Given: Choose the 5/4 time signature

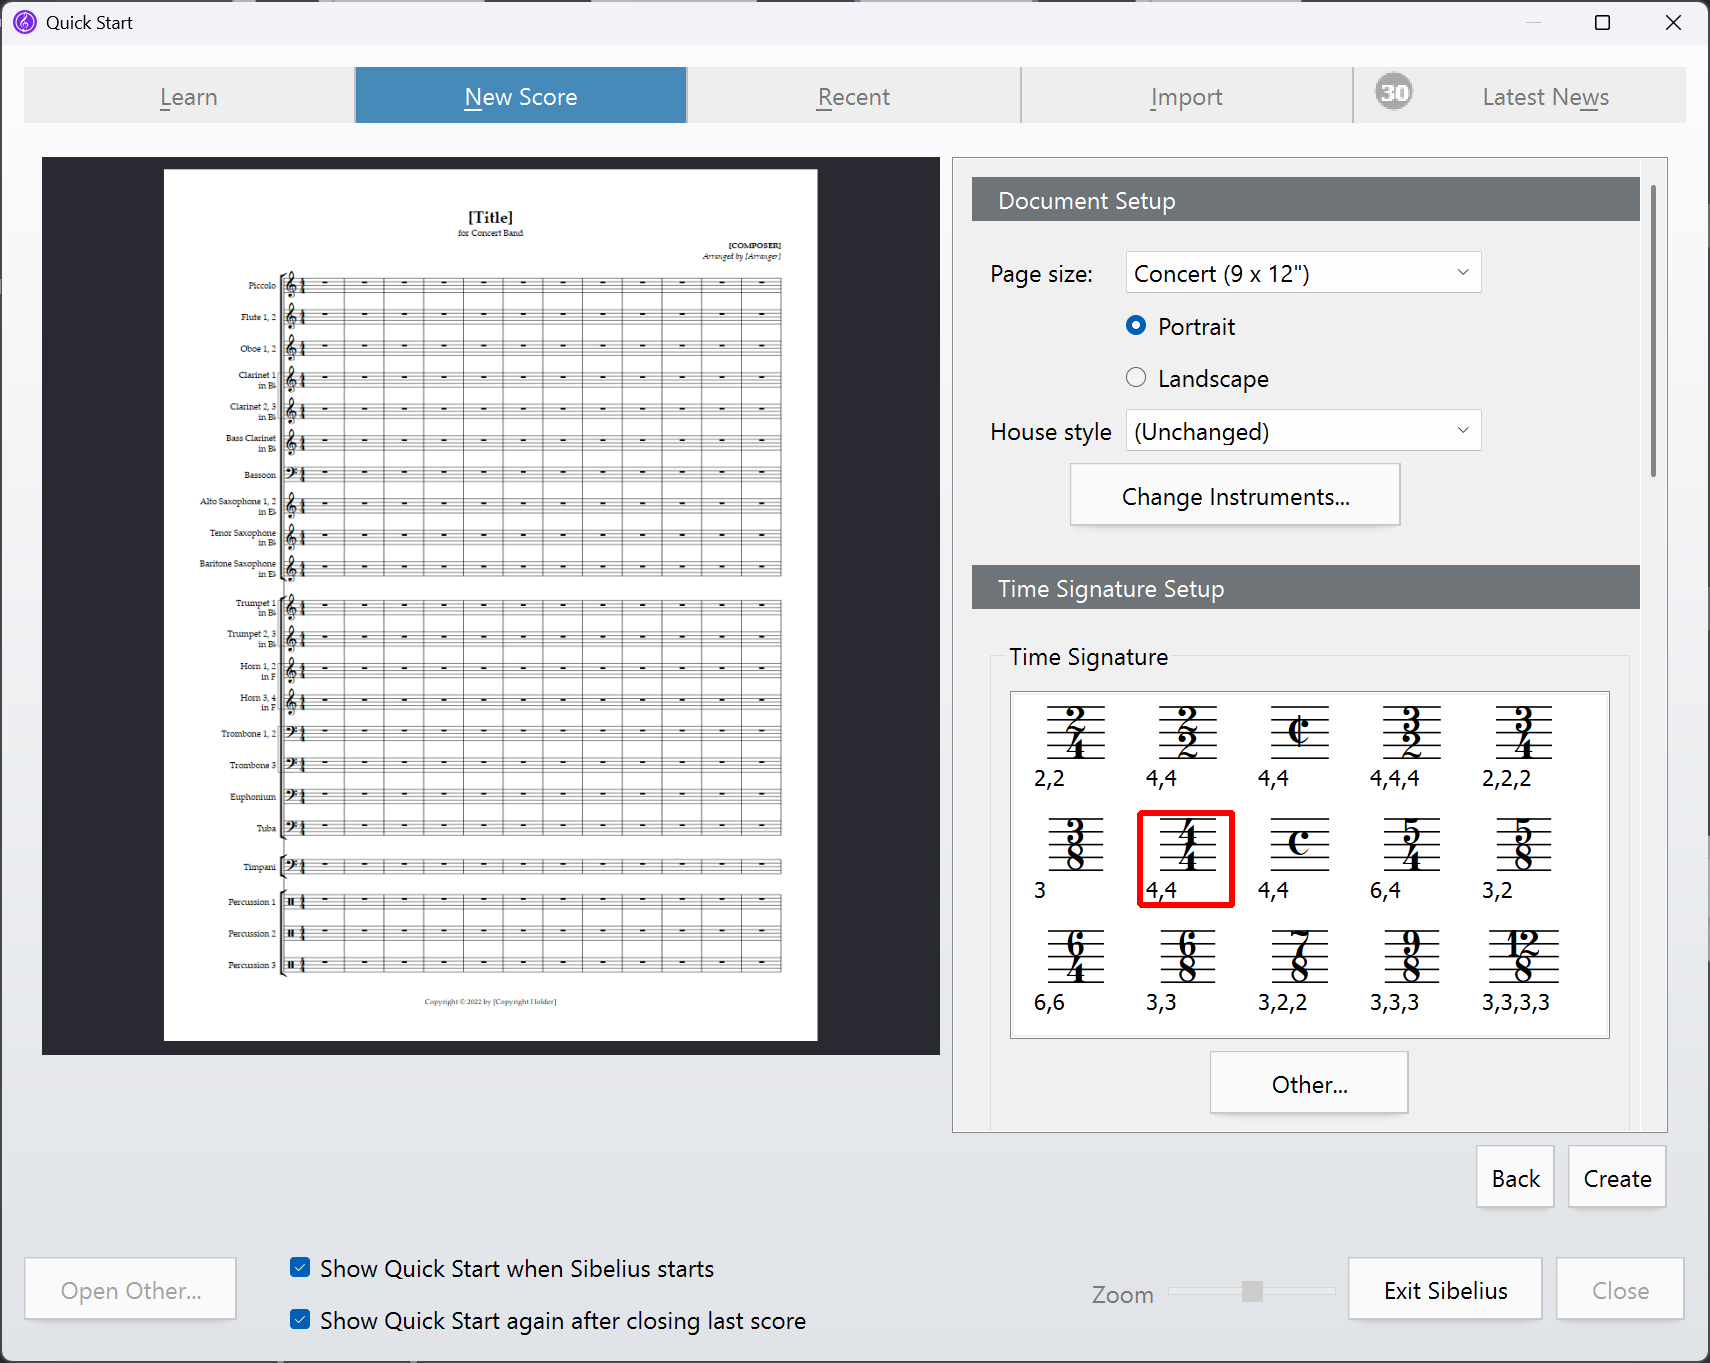Looking at the screenshot, I should pyautogui.click(x=1410, y=845).
